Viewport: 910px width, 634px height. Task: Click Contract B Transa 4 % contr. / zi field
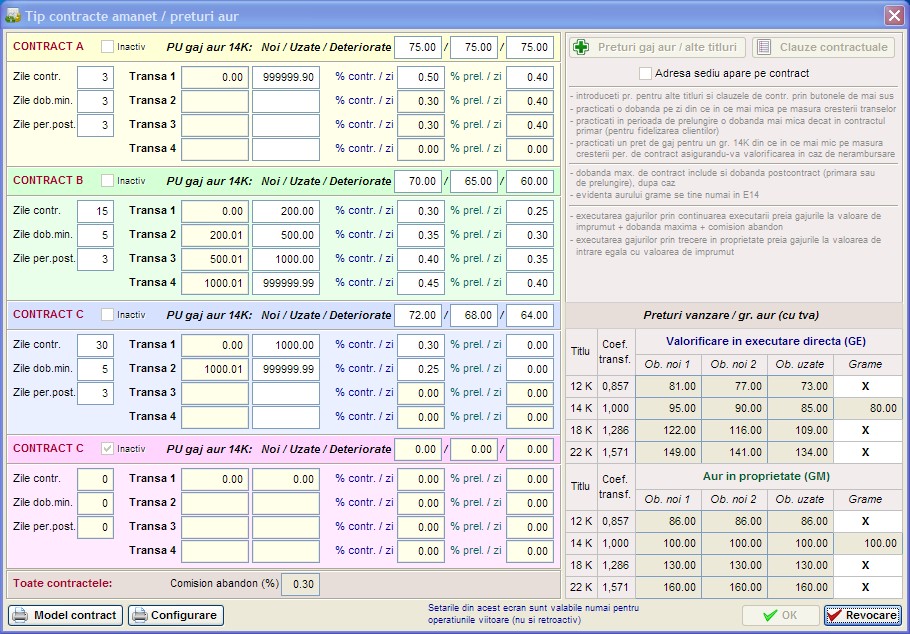[420, 283]
